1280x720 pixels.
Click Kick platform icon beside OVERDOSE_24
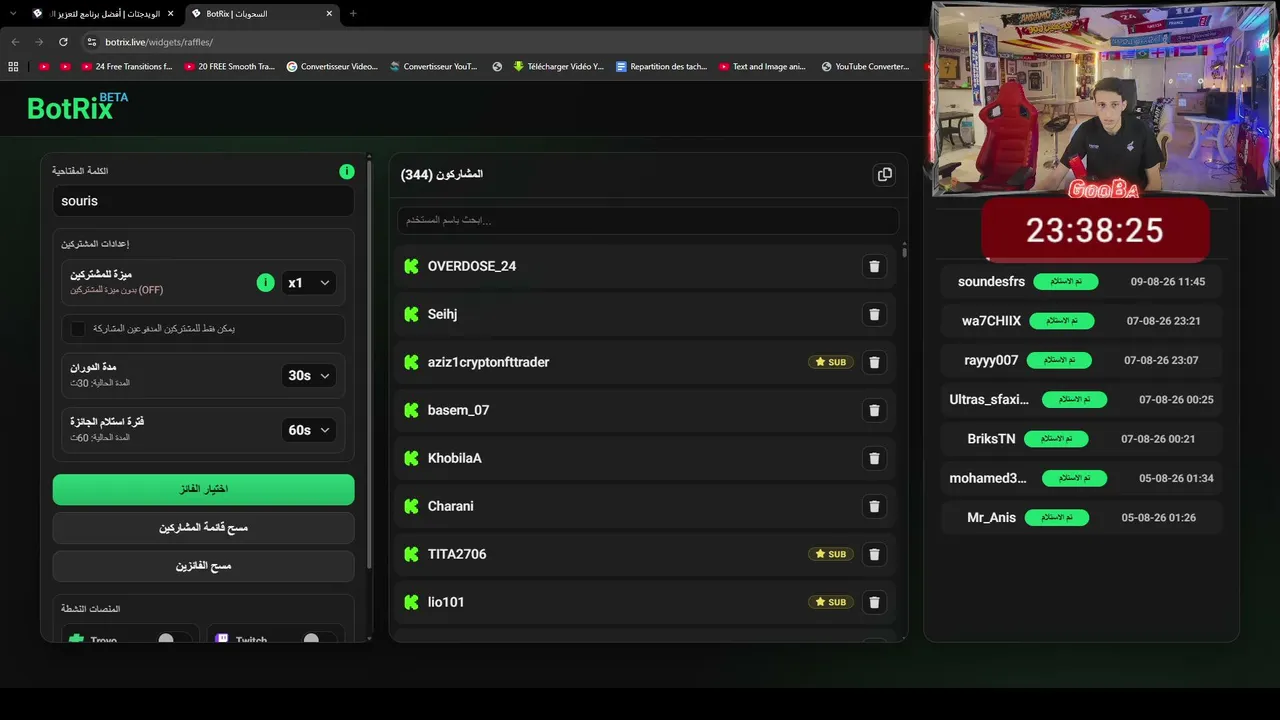tap(411, 266)
